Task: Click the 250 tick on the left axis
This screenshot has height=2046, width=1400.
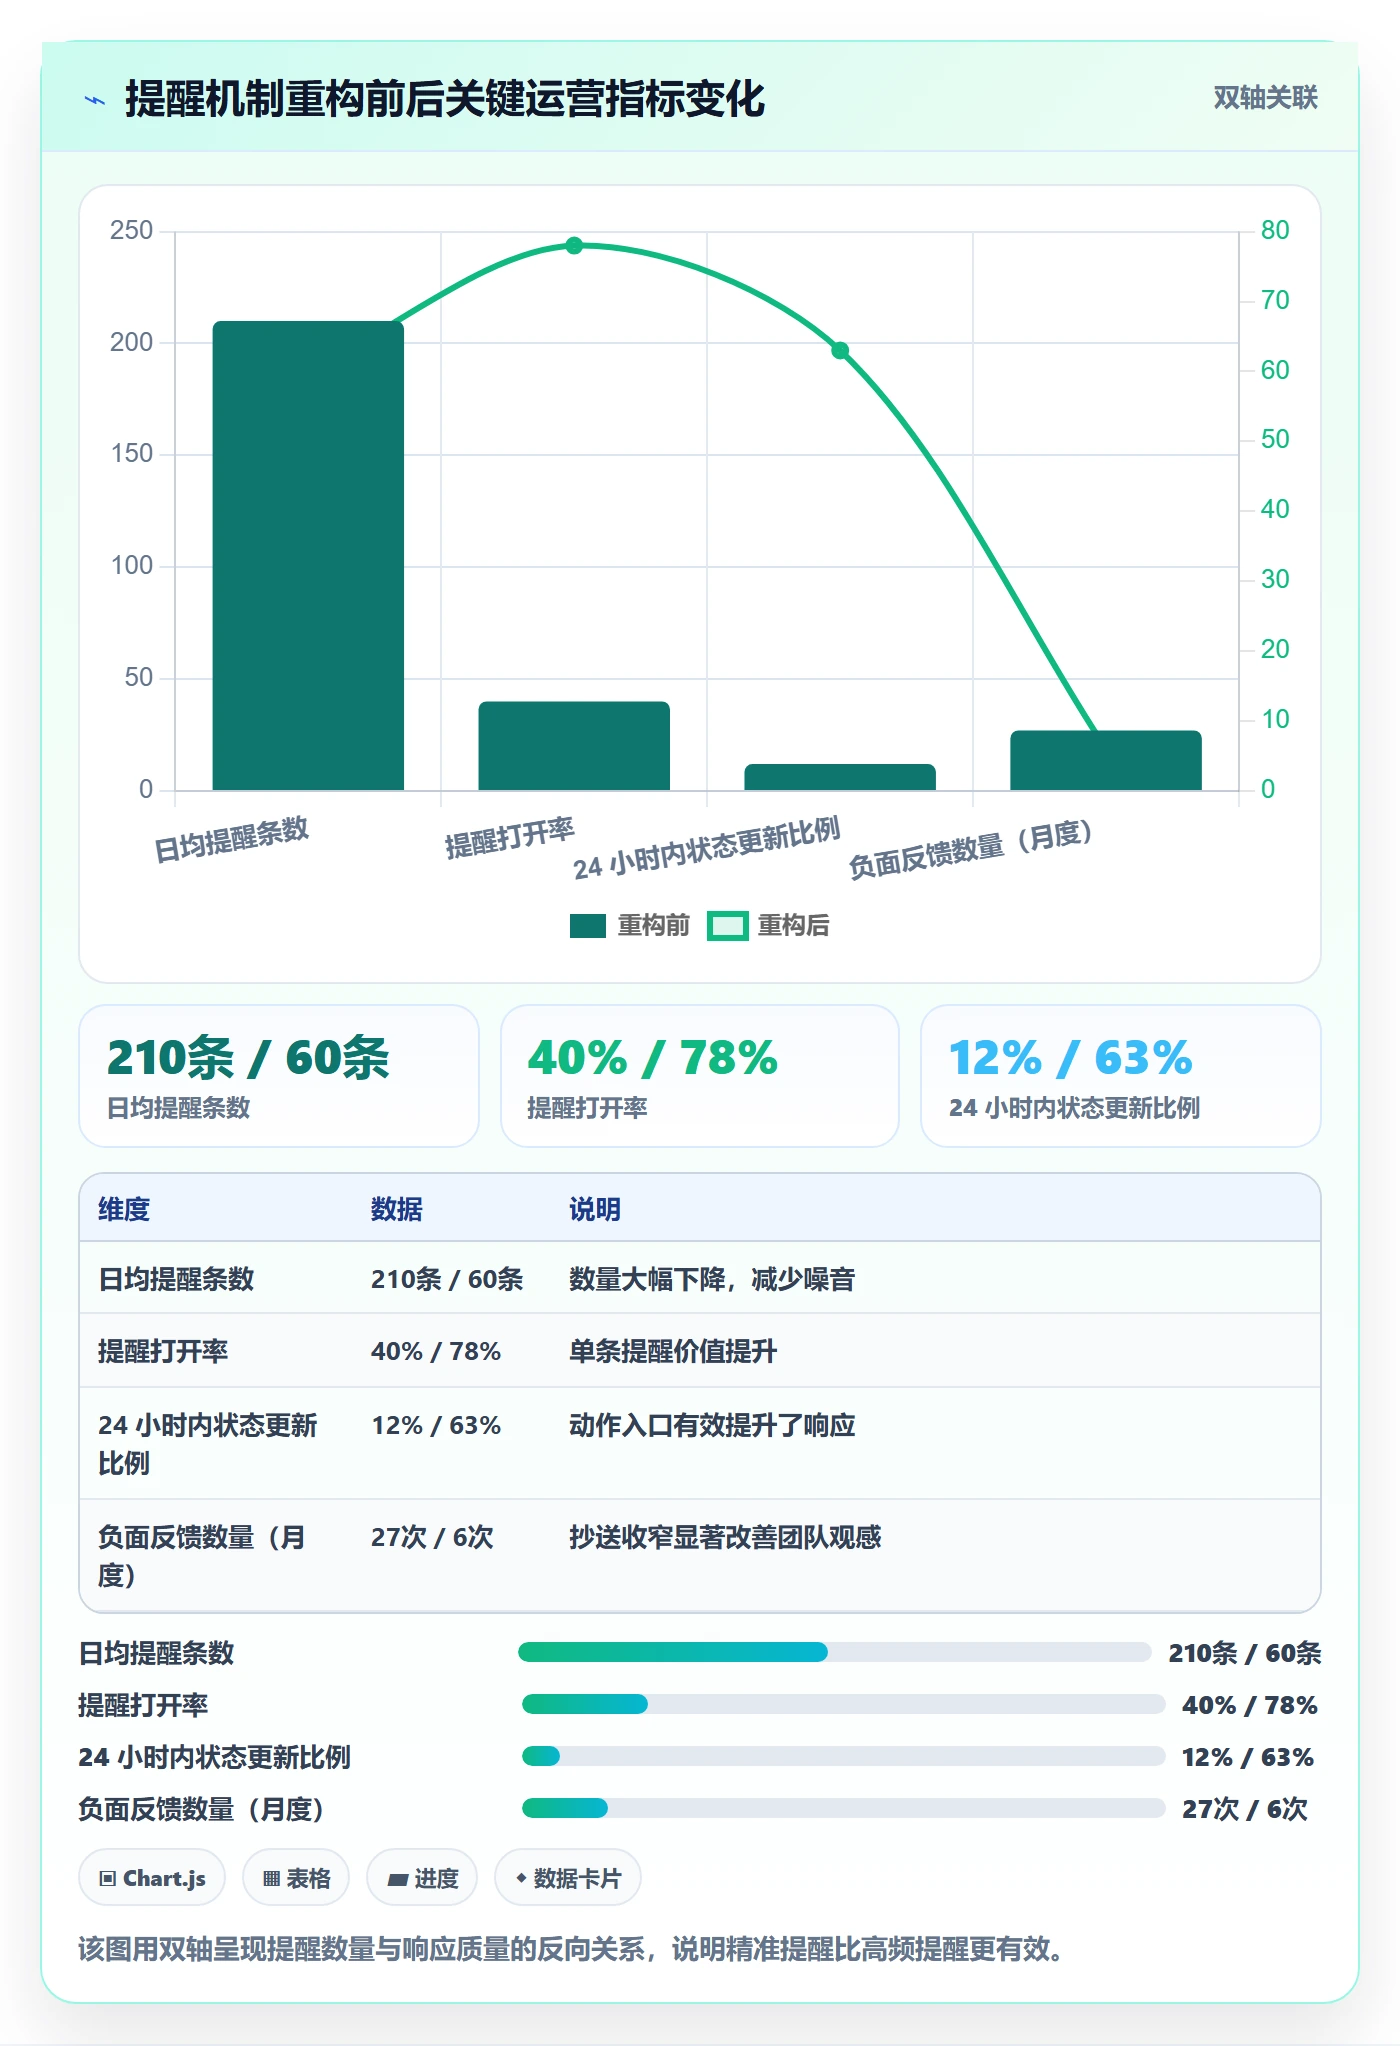Action: [x=131, y=231]
